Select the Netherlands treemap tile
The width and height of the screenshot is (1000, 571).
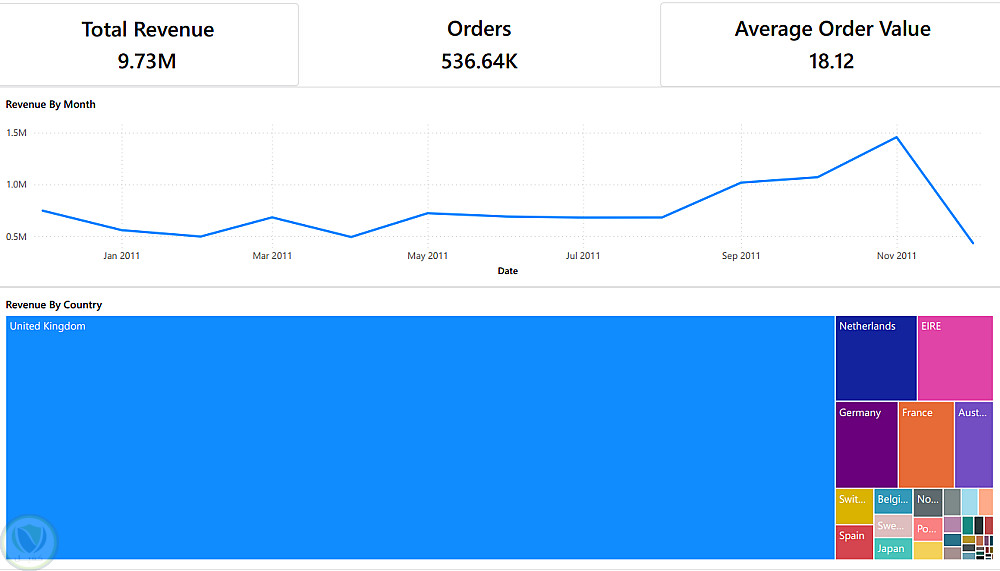(876, 358)
